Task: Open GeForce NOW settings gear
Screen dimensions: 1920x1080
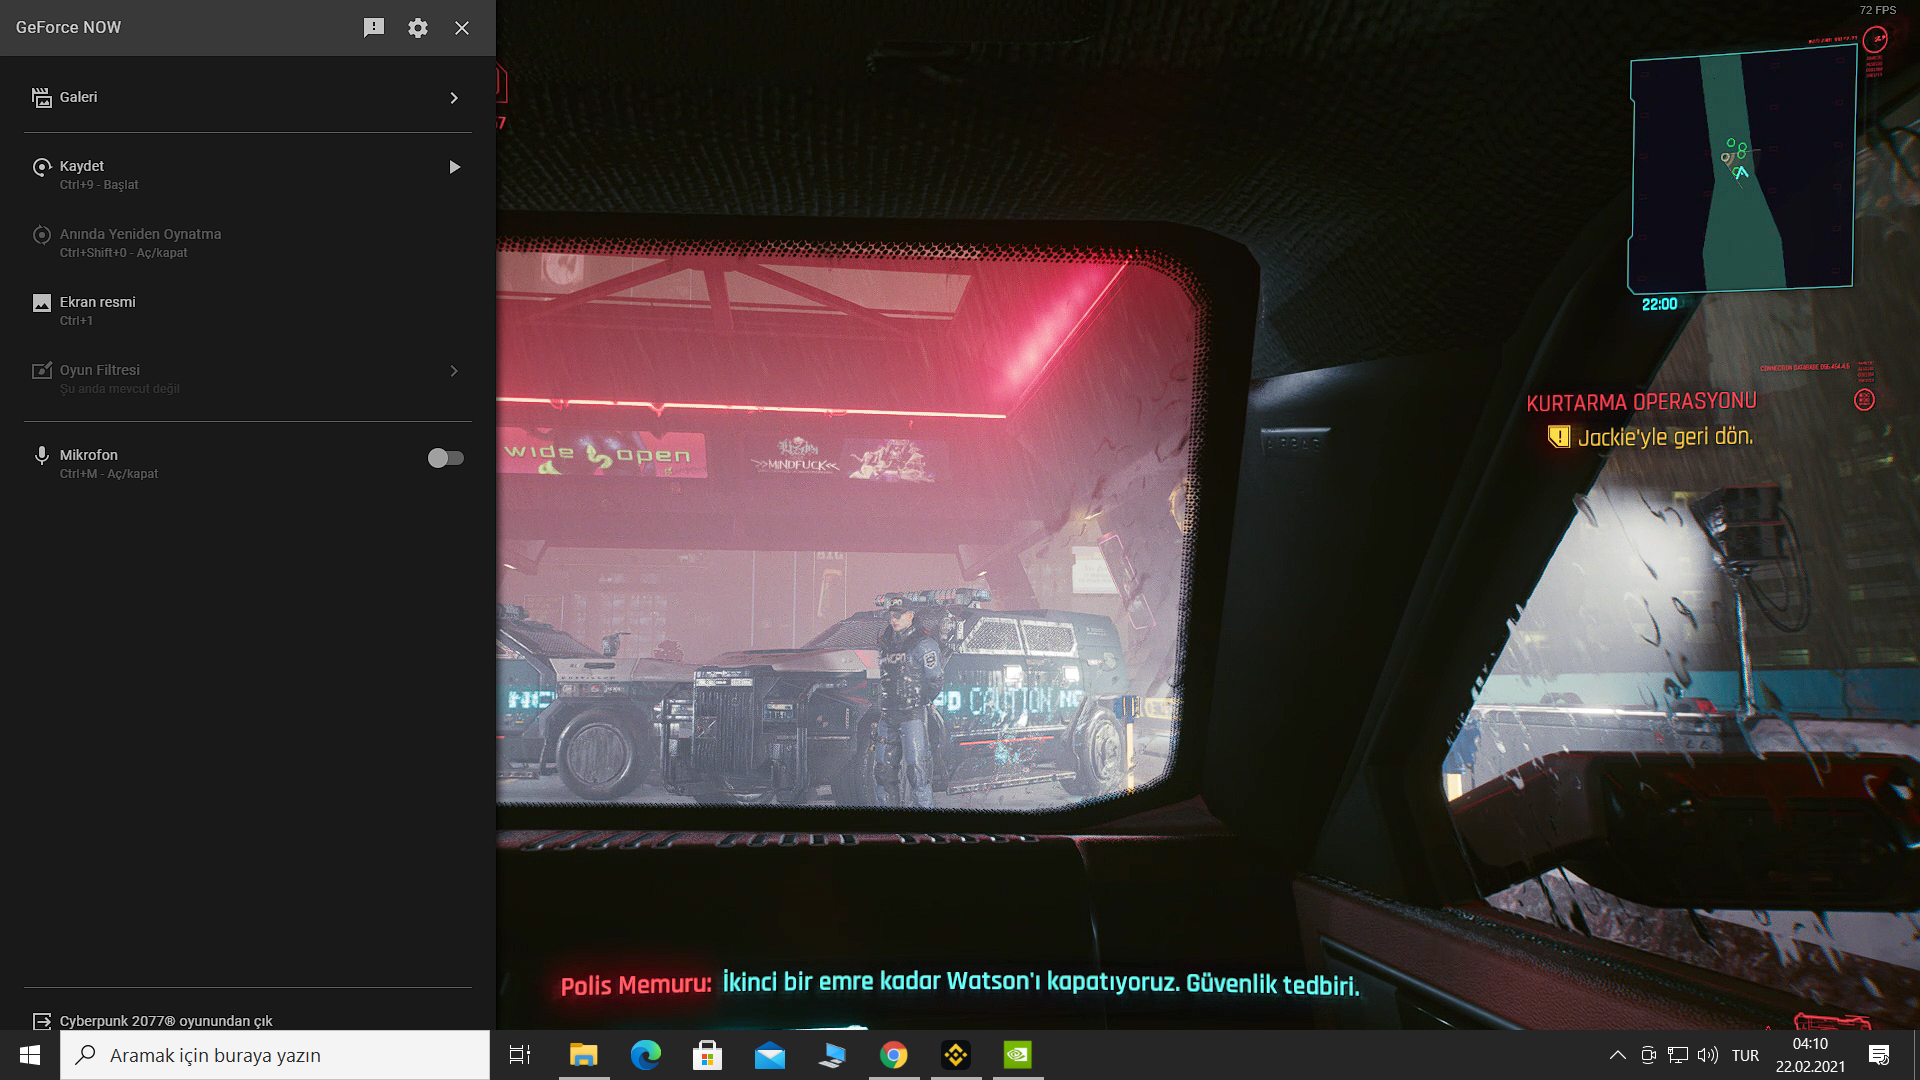Action: [418, 28]
